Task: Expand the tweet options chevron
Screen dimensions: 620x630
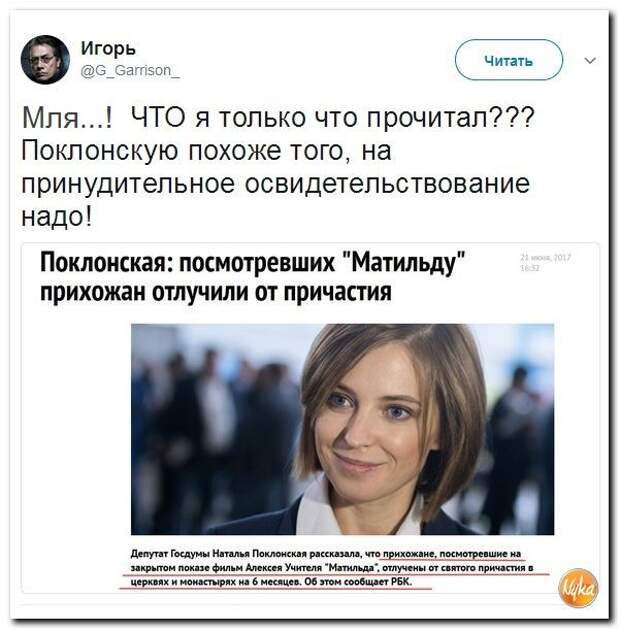Action: click(x=589, y=61)
